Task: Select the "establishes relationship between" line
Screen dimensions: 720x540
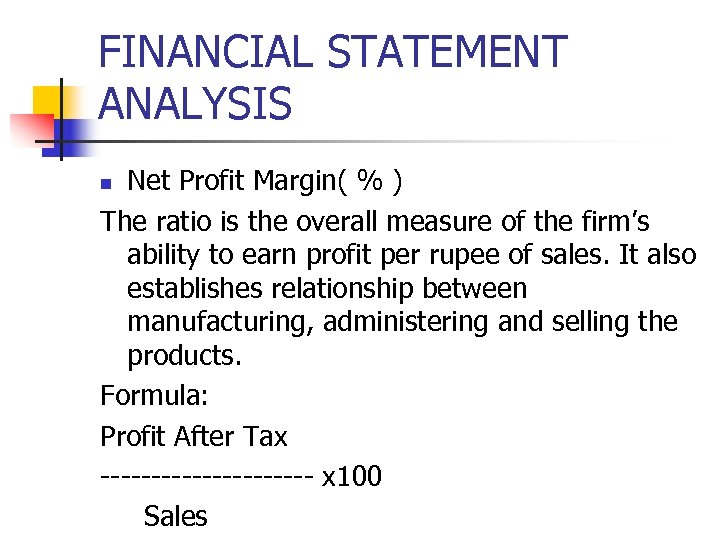Action: pyautogui.click(x=326, y=289)
